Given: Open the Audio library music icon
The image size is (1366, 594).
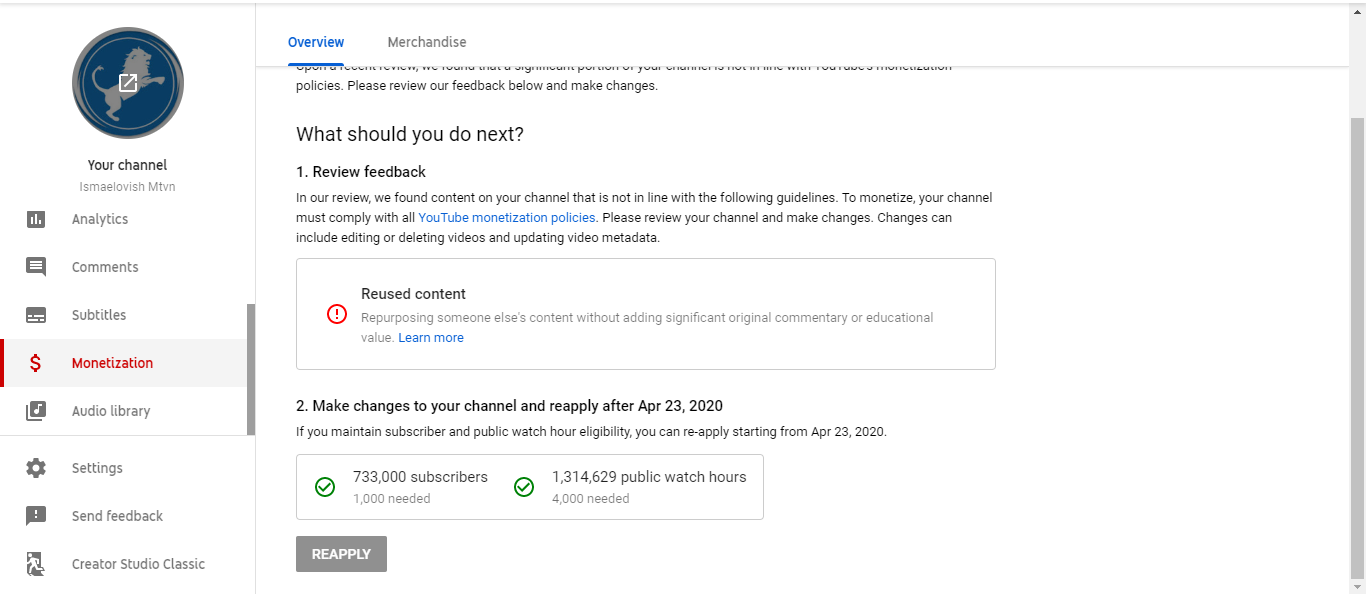Looking at the screenshot, I should tap(36, 411).
